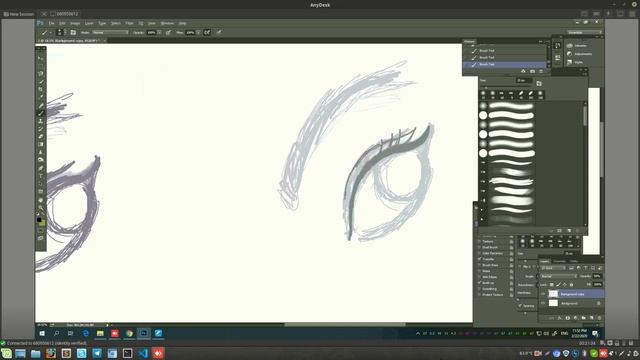Open the Styles panel button
This screenshot has width=640, height=360.
(575, 62)
